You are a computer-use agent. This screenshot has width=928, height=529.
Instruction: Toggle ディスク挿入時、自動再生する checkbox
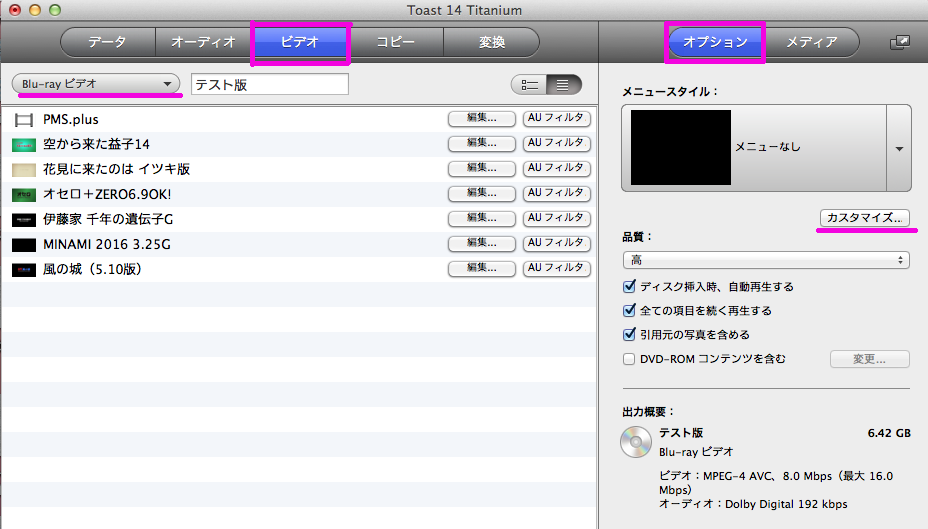click(x=629, y=286)
